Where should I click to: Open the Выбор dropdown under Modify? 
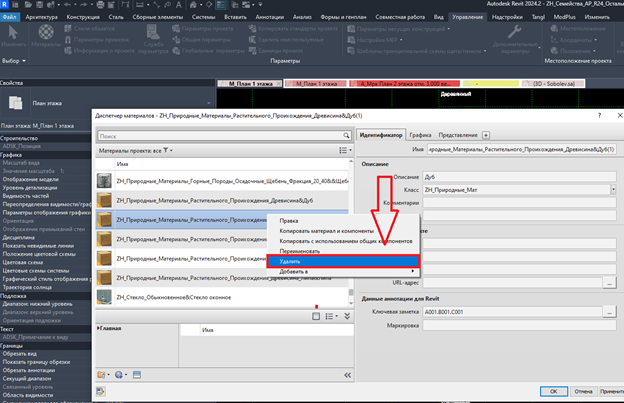pos(14,61)
